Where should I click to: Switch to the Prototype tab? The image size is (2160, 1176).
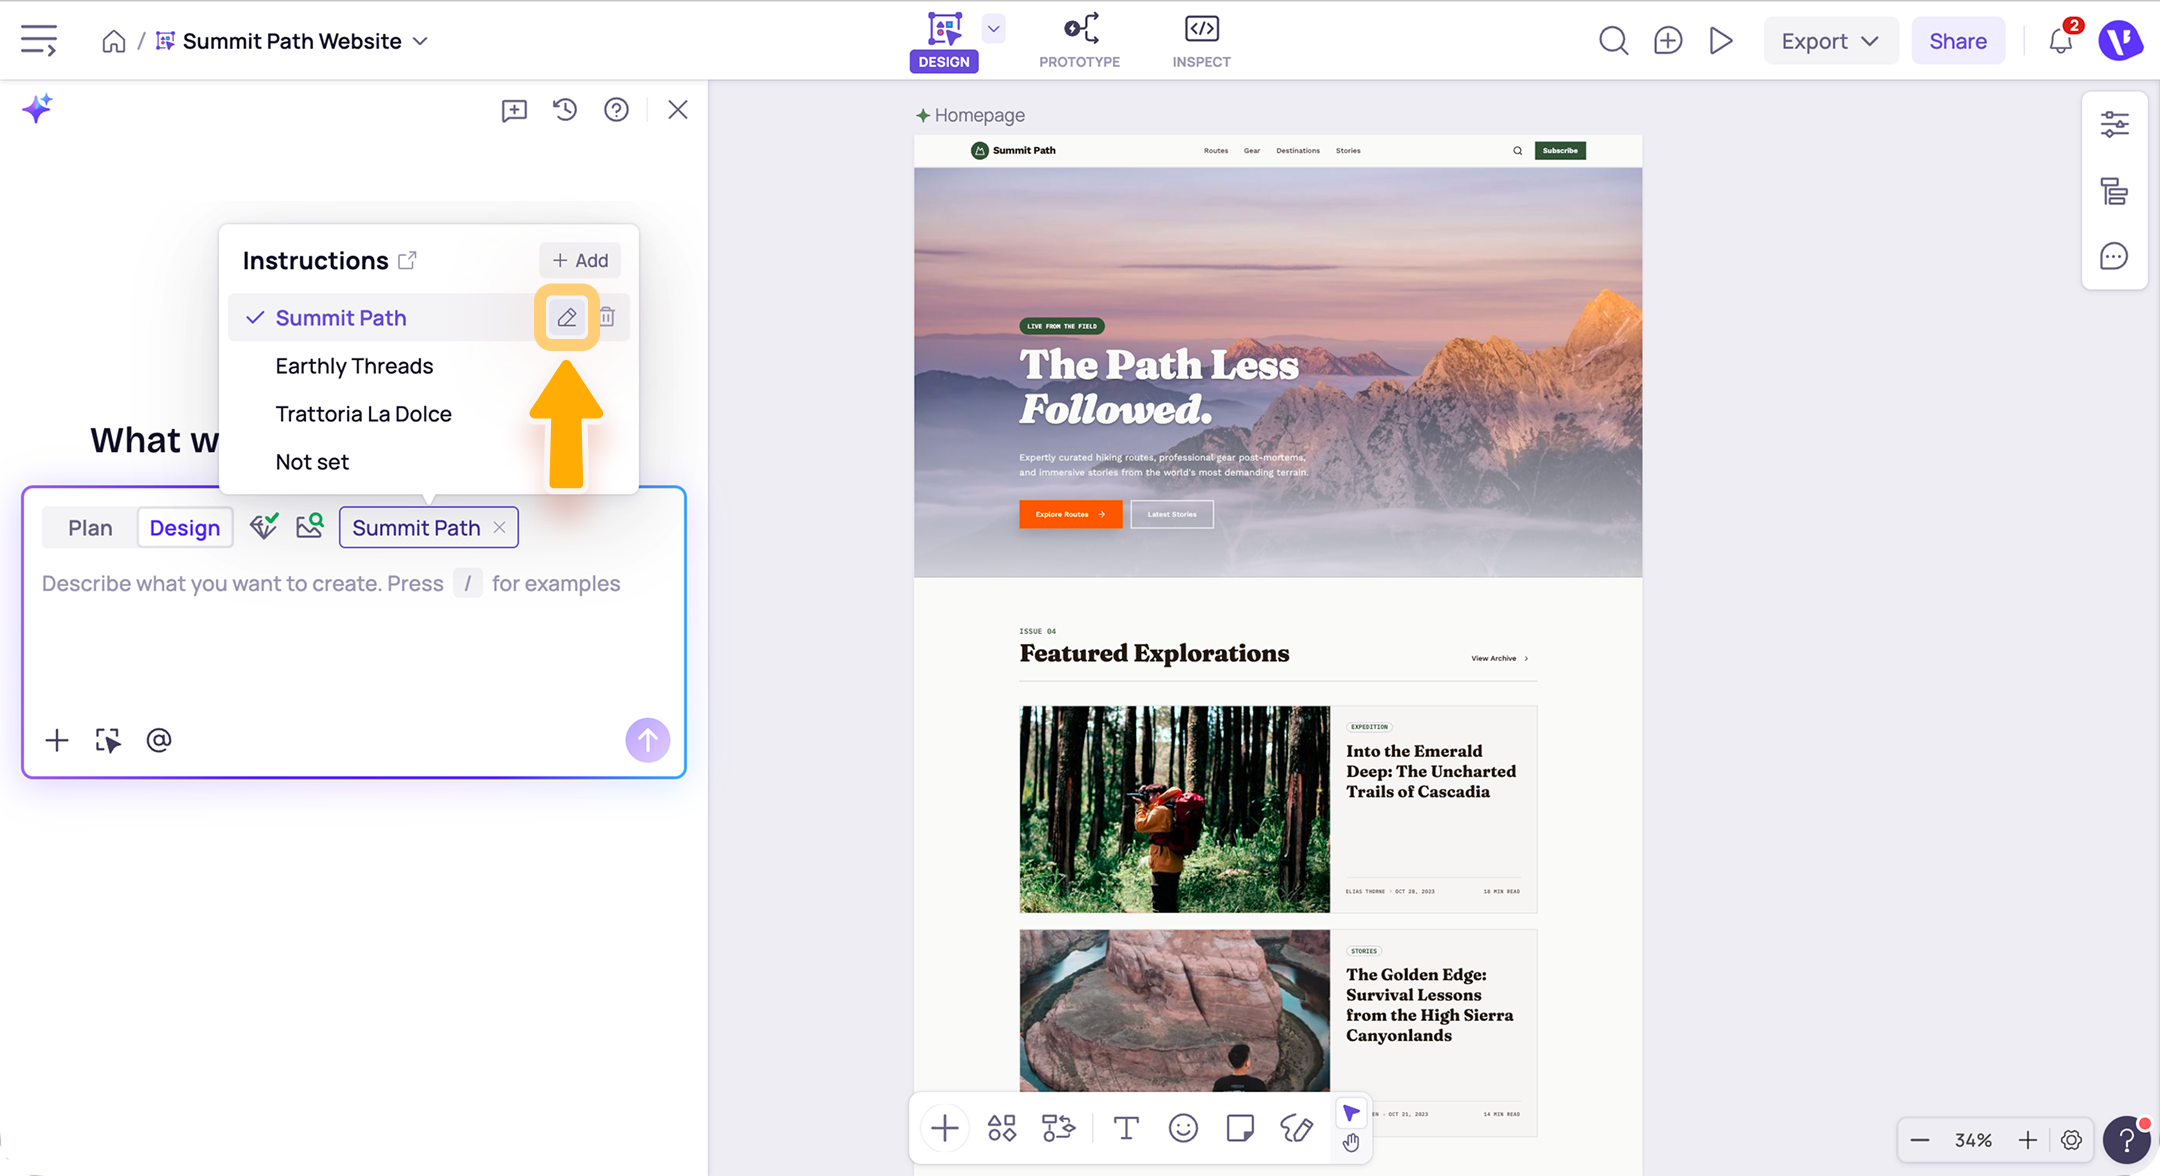1080,41
